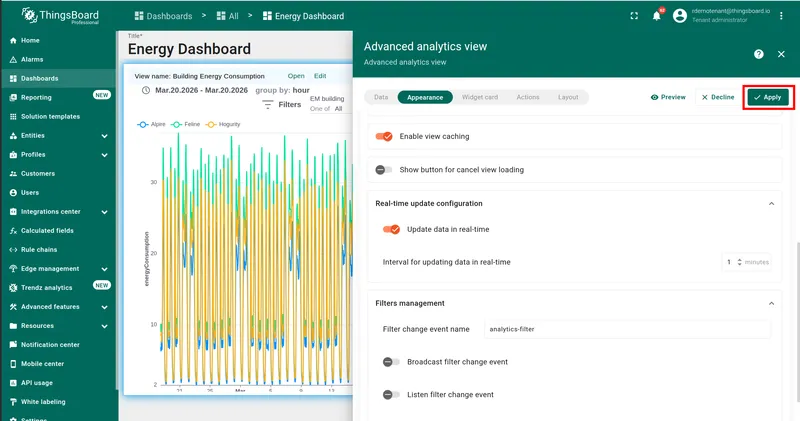Viewport: 800px width, 421px height.
Task: Click the Edit link in widget
Action: tap(320, 76)
